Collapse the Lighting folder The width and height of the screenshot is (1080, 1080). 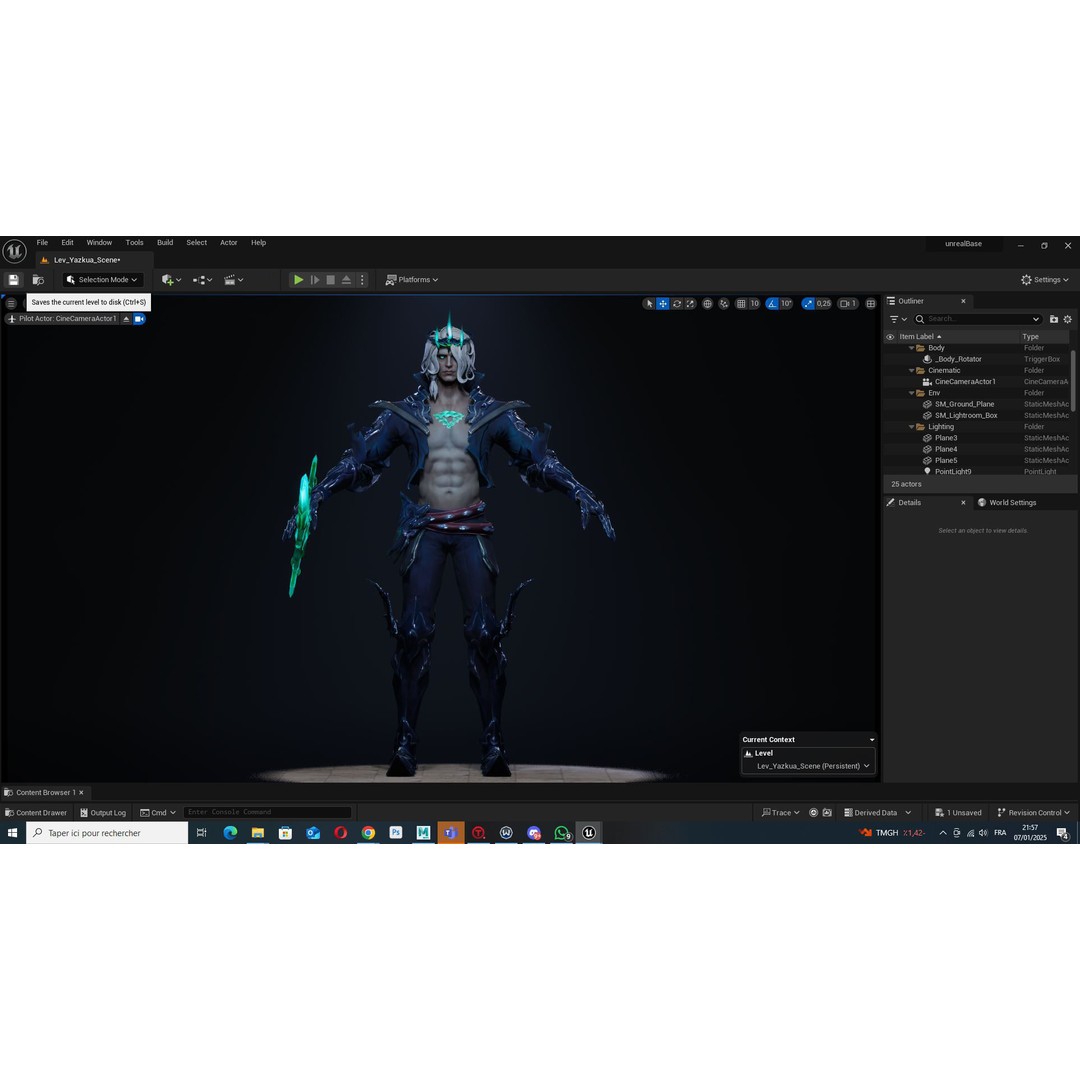912,427
